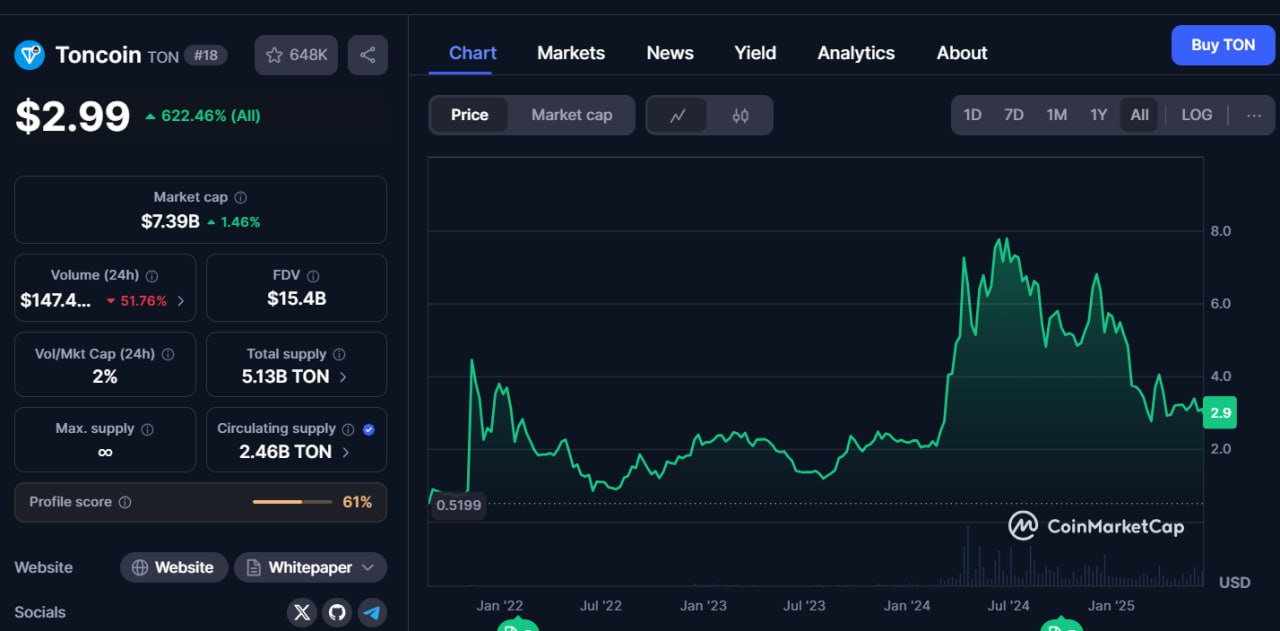1280x631 pixels.
Task: Set chart range to All
Action: click(x=1139, y=115)
